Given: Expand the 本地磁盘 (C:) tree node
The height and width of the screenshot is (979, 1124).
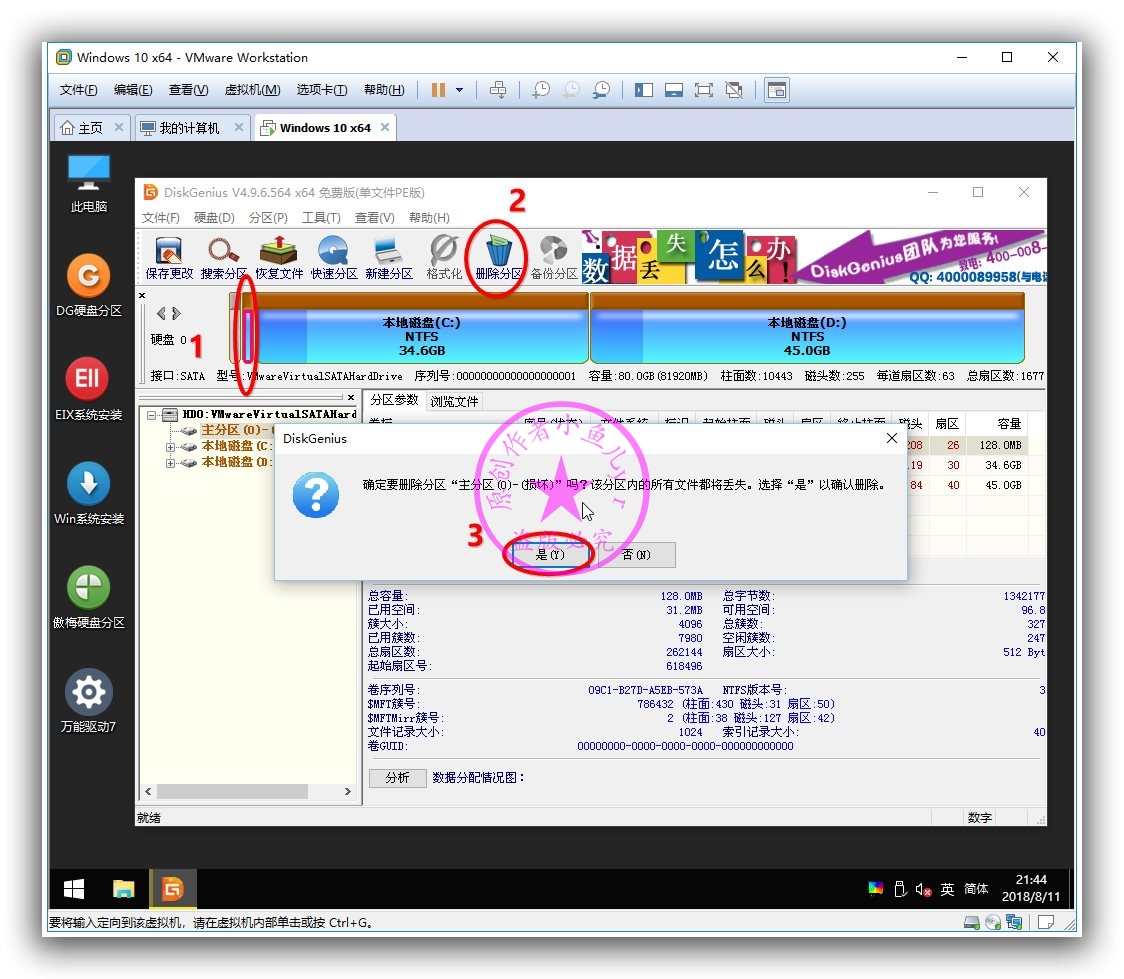Looking at the screenshot, I should (x=170, y=446).
